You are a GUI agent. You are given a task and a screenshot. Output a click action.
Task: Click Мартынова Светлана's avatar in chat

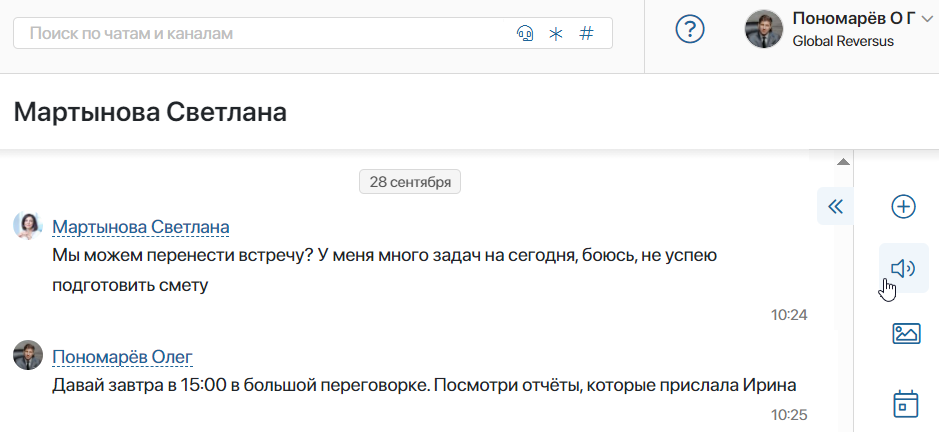pos(28,226)
